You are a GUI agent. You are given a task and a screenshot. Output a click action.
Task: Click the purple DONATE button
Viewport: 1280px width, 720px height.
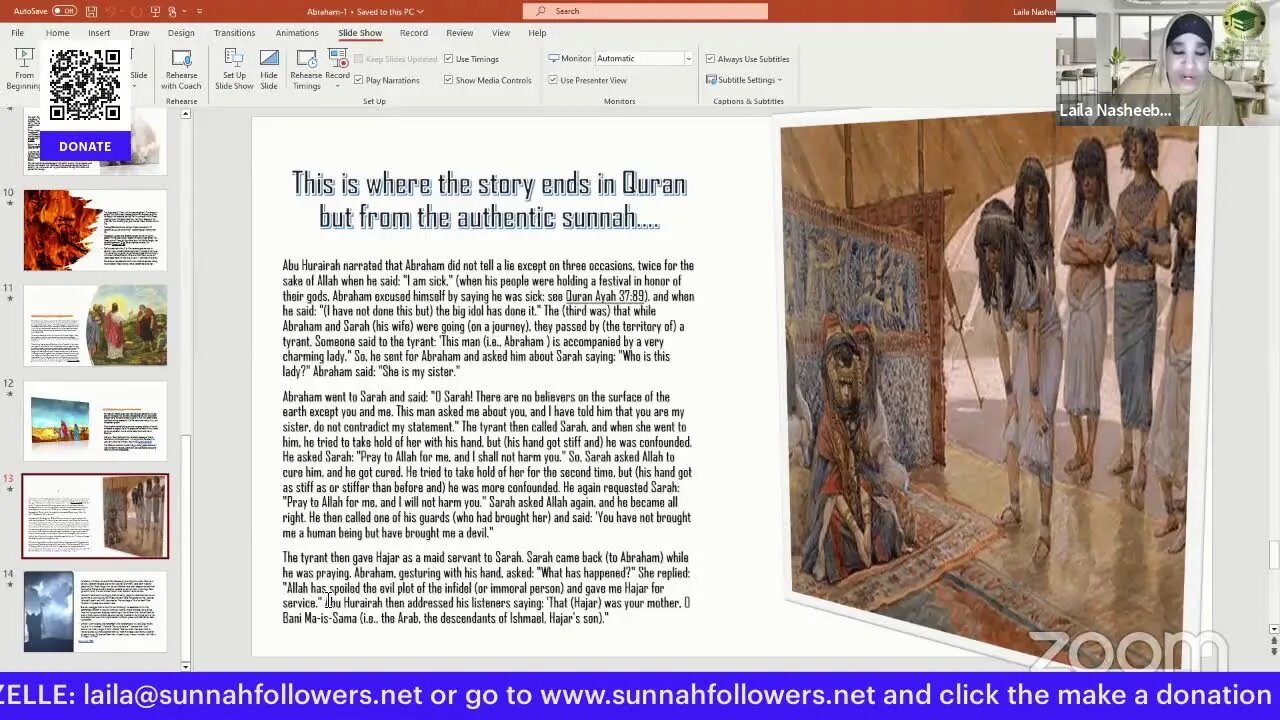pyautogui.click(x=85, y=146)
